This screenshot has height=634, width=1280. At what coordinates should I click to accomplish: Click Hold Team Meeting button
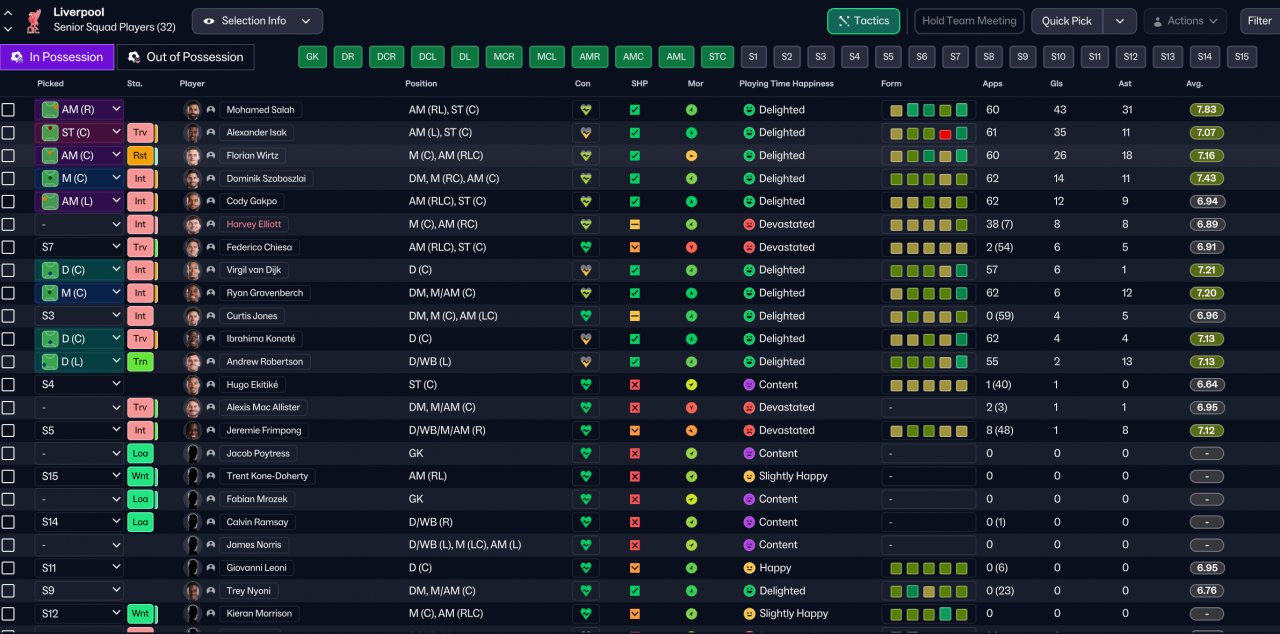coord(969,21)
